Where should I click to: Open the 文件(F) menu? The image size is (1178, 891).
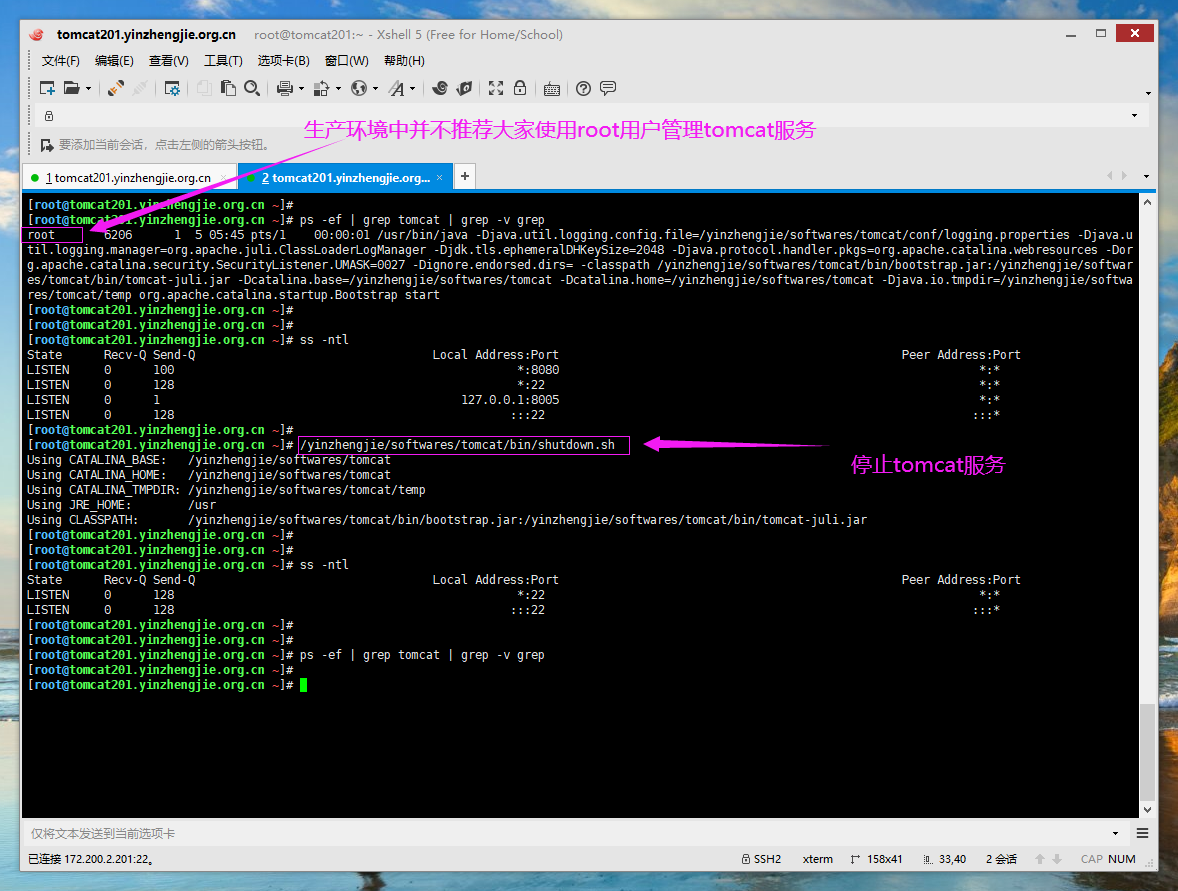(60, 61)
